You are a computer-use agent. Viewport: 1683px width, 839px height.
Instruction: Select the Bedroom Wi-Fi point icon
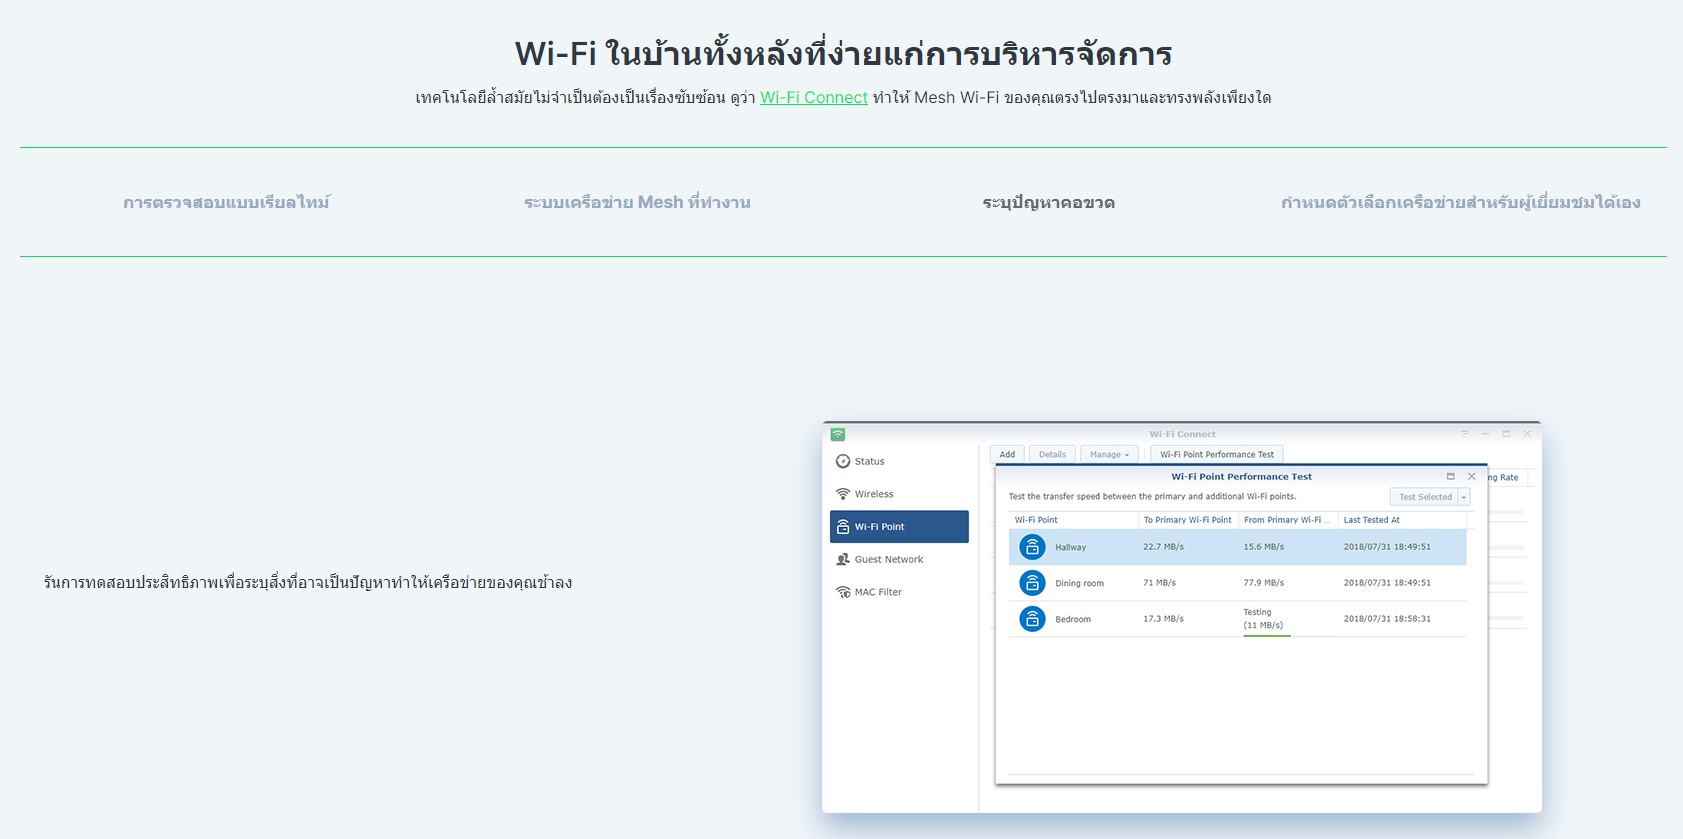[x=1032, y=619]
